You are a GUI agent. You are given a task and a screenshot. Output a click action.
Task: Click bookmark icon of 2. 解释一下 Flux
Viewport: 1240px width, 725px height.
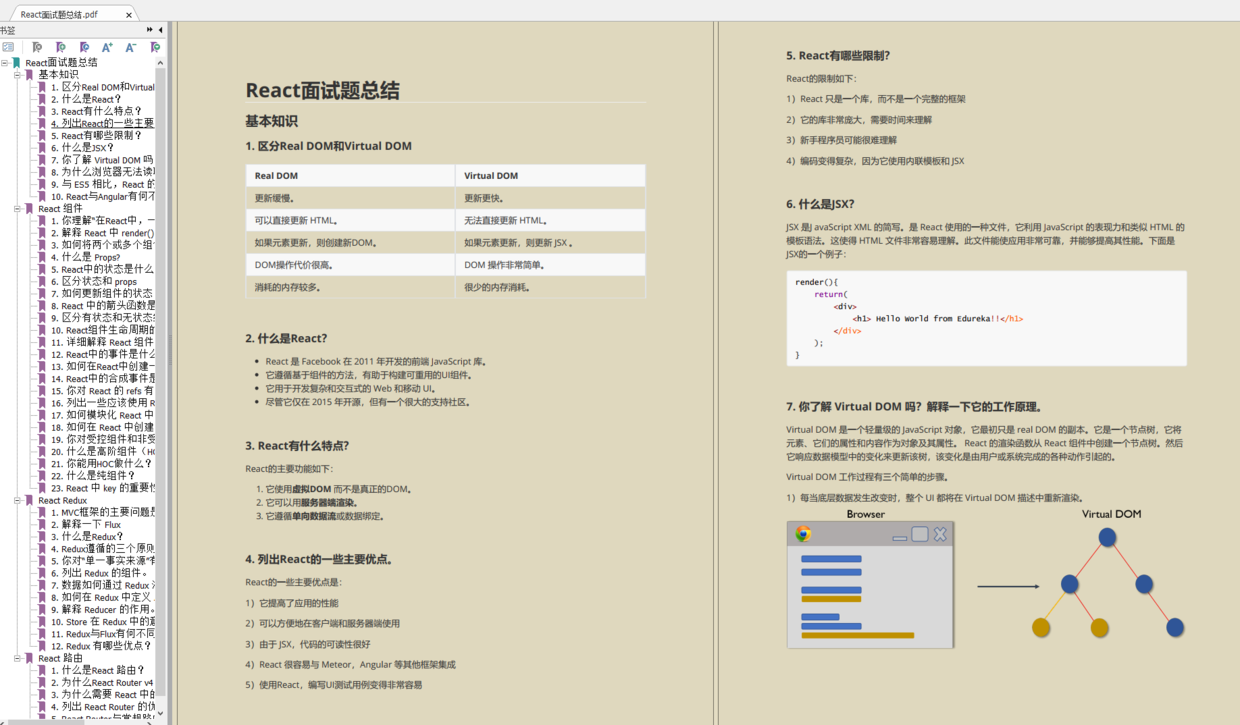[x=43, y=524]
